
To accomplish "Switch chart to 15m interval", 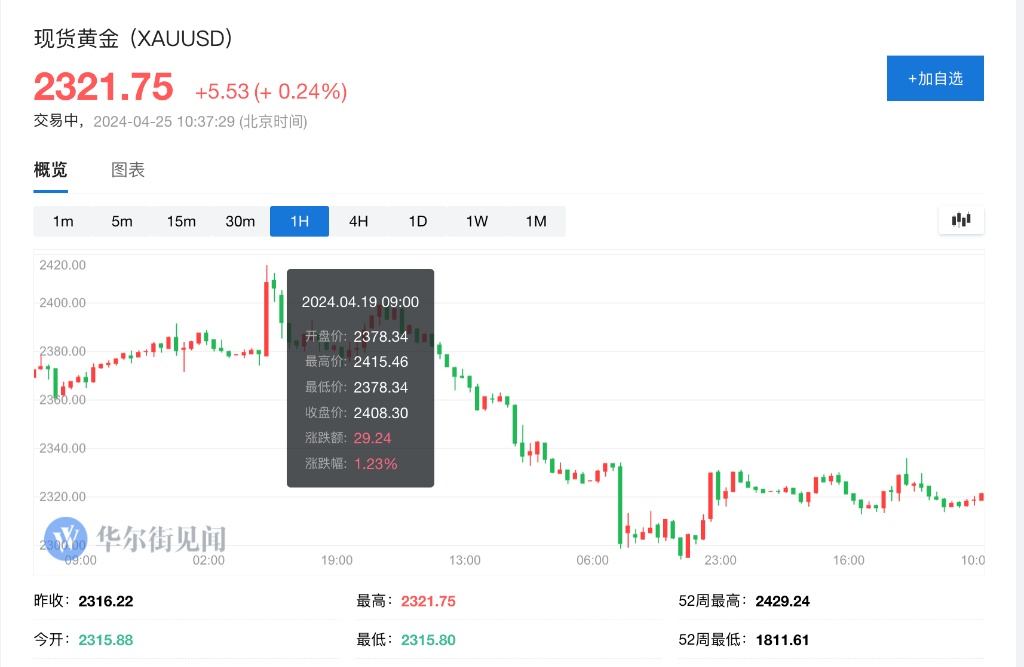I will point(181,221).
